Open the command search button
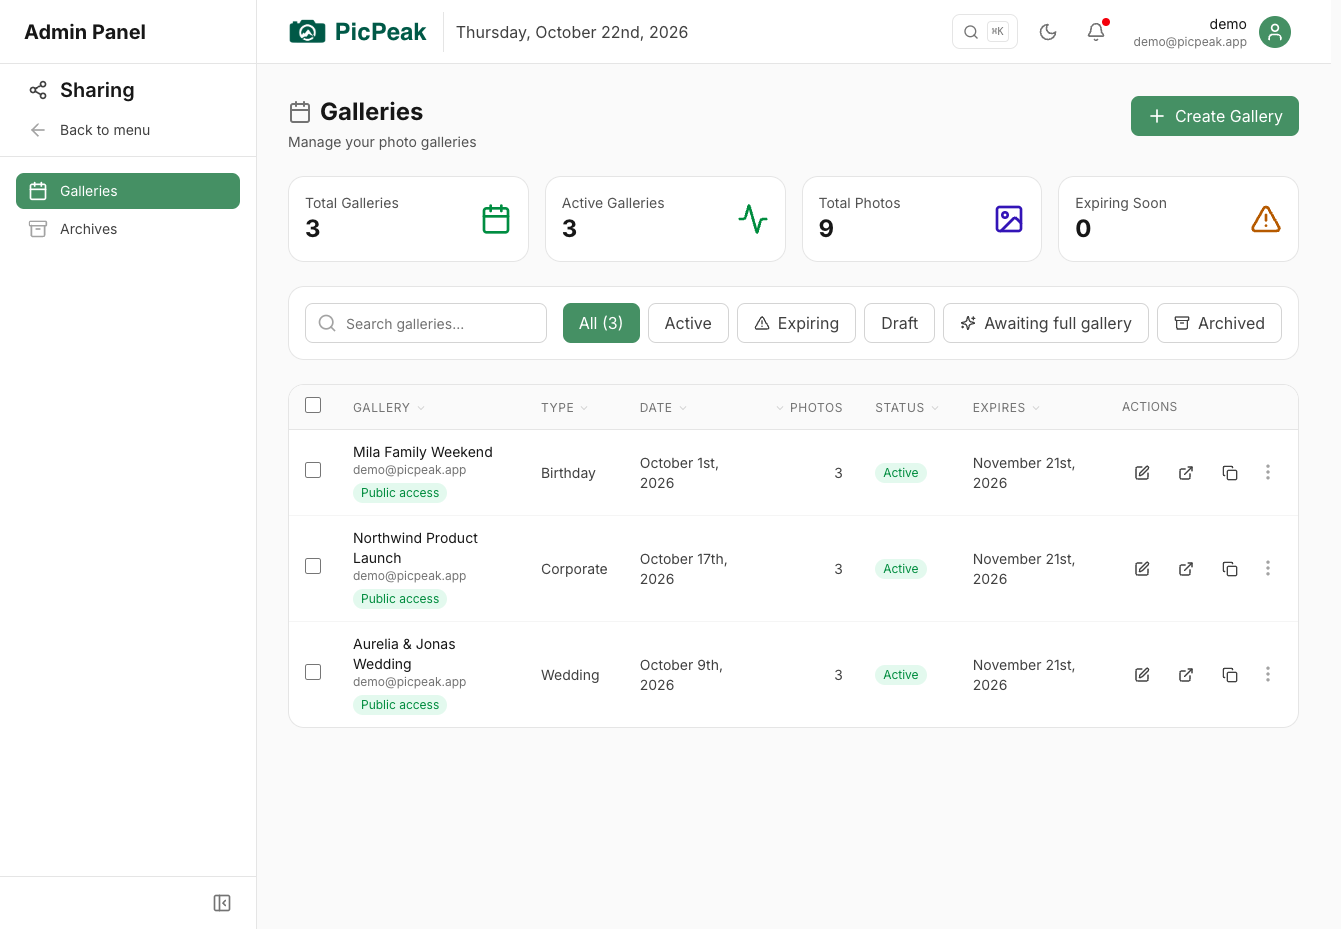1341x929 pixels. [985, 32]
